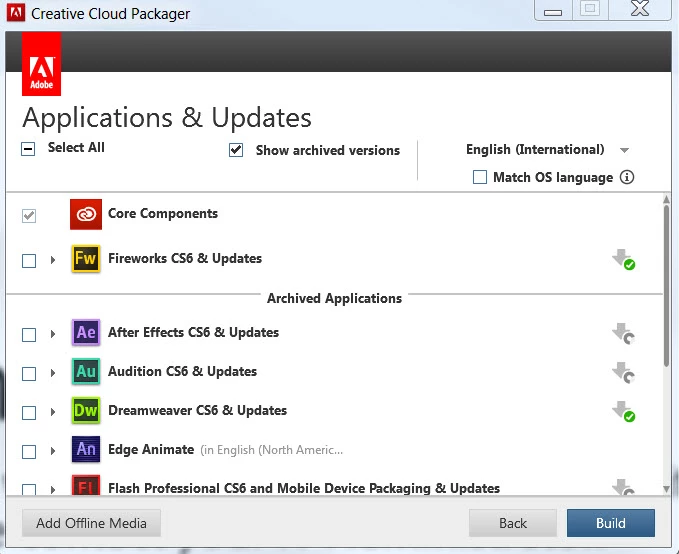Expand the Flash Professional CS6 row

pos(53,489)
